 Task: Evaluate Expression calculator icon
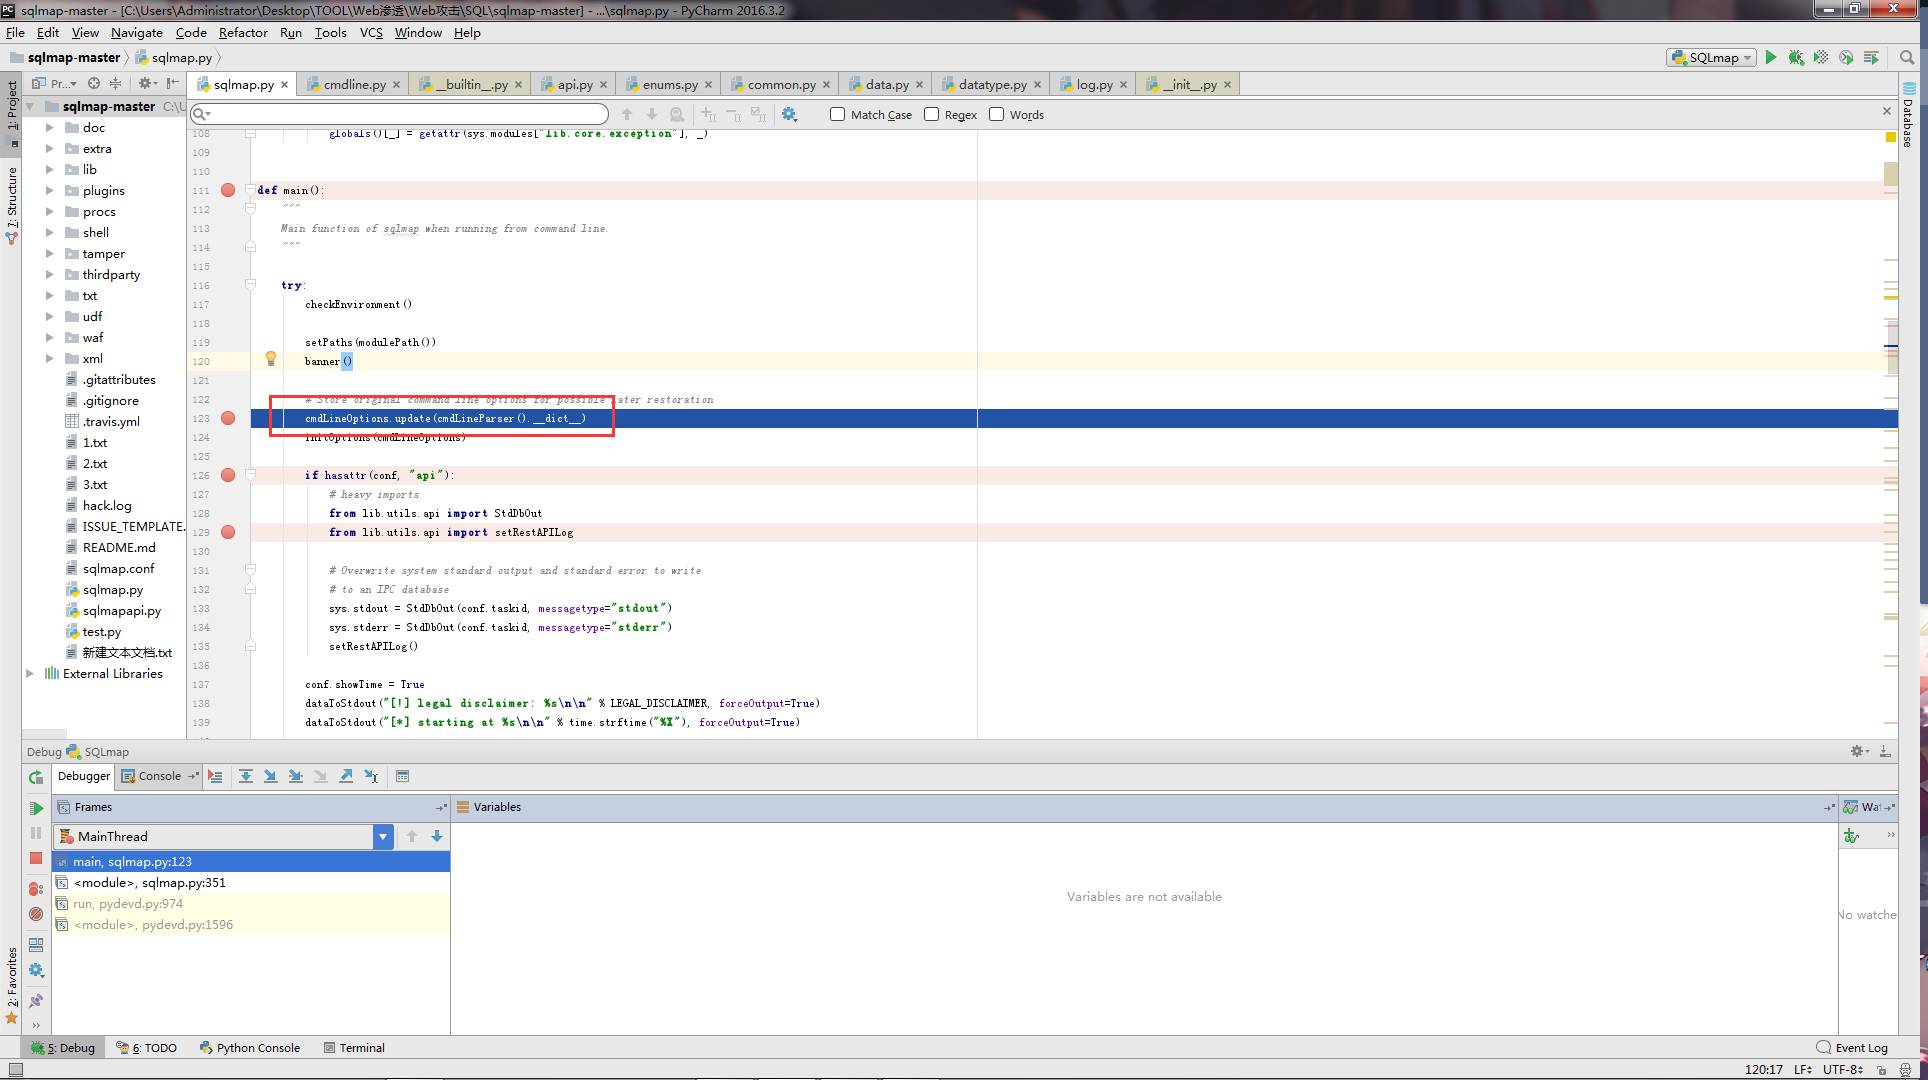[402, 776]
